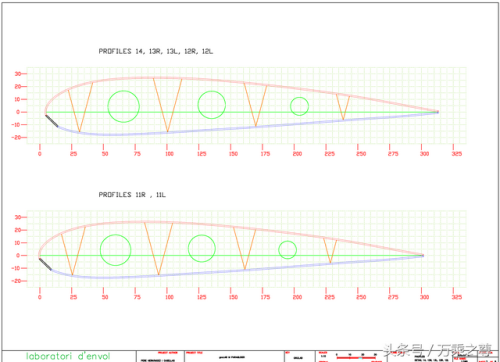Image resolution: width=500 pixels, height=362 pixels.
Task: Click the red scale bar in title block
Action: [x=356, y=358]
